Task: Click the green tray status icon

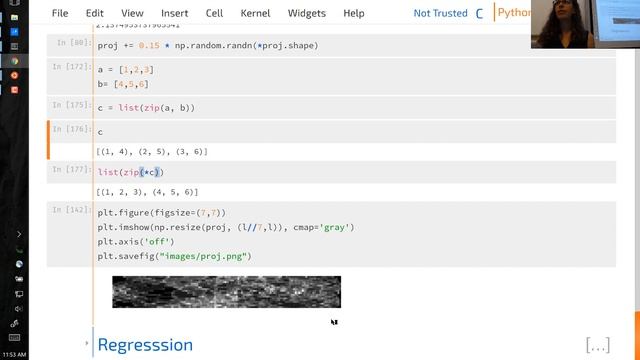Action: click(x=19, y=250)
